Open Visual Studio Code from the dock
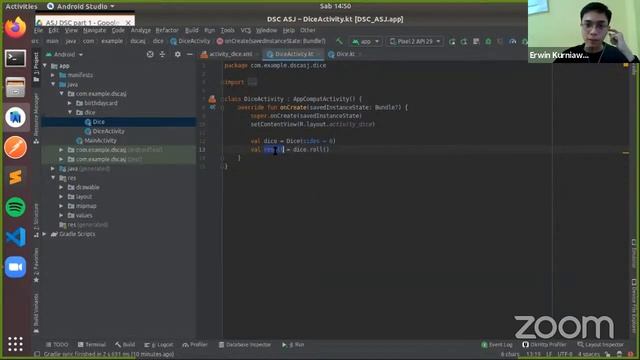Screen dimensions: 640x360 point(16,237)
